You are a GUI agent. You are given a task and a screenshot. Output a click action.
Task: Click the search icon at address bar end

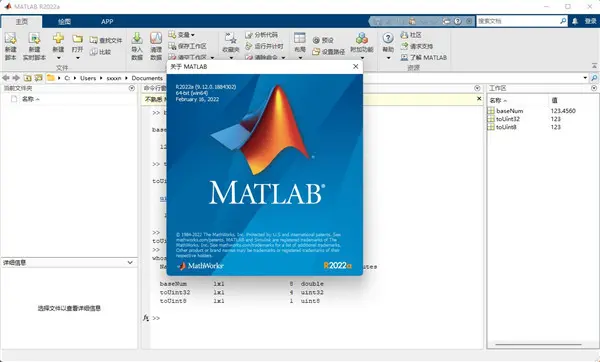(x=594, y=78)
